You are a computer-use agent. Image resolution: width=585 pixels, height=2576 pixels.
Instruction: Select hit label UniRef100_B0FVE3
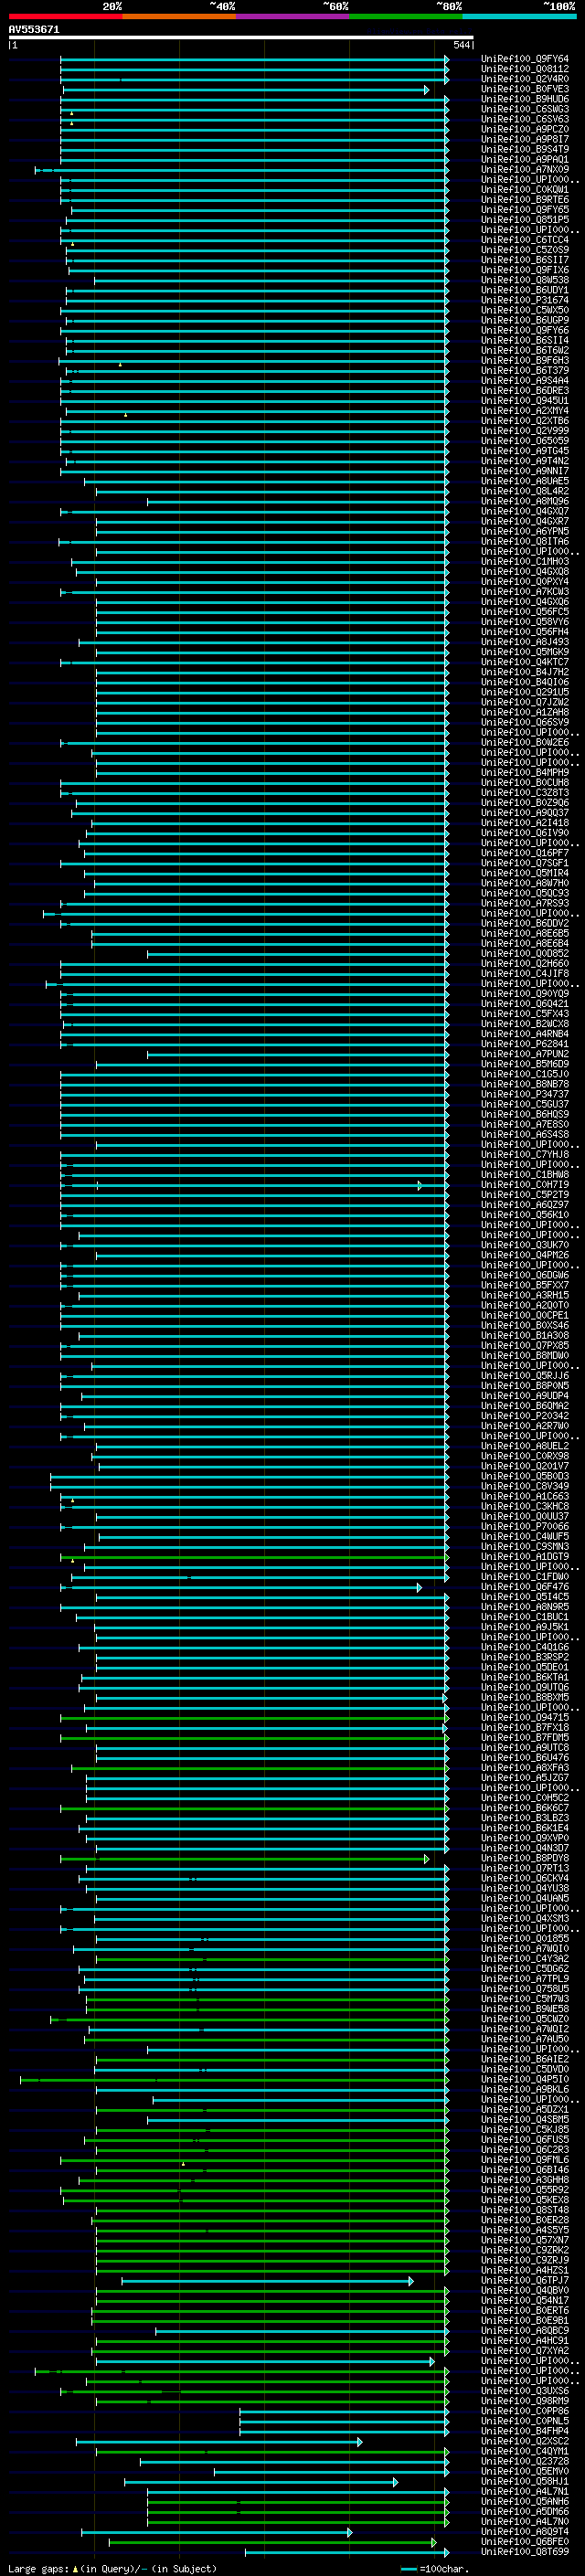[525, 89]
